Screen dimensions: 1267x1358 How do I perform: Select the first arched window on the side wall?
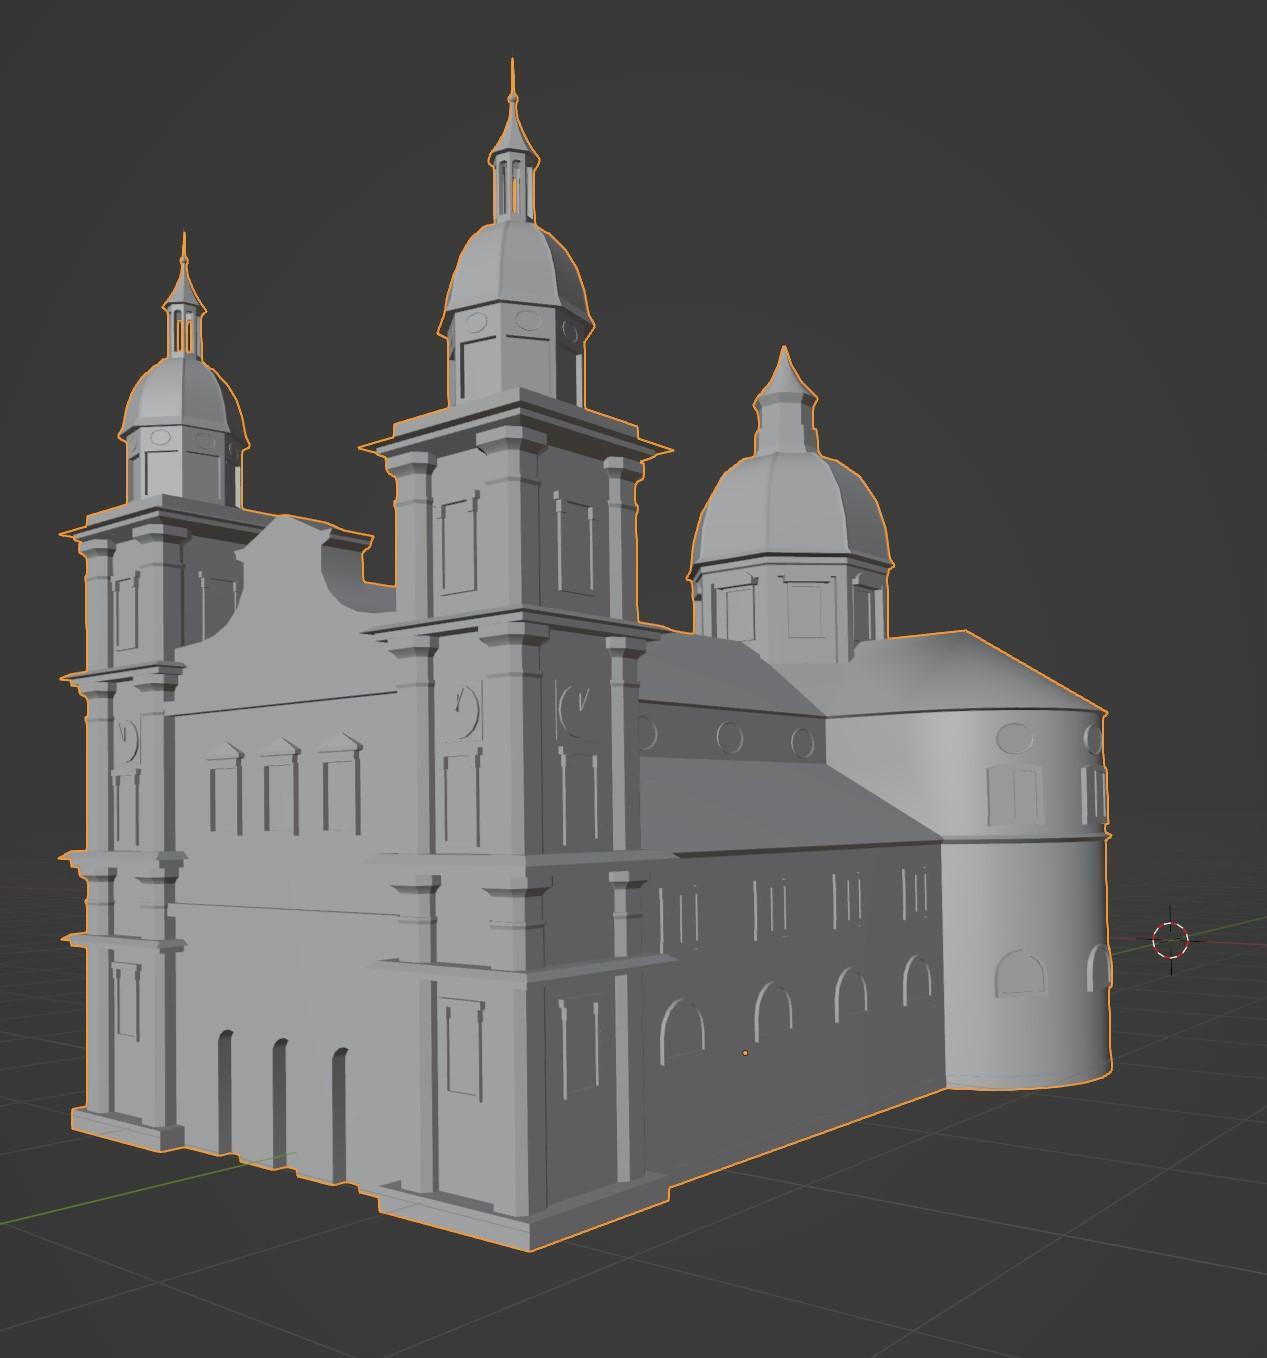[x=683, y=1030]
